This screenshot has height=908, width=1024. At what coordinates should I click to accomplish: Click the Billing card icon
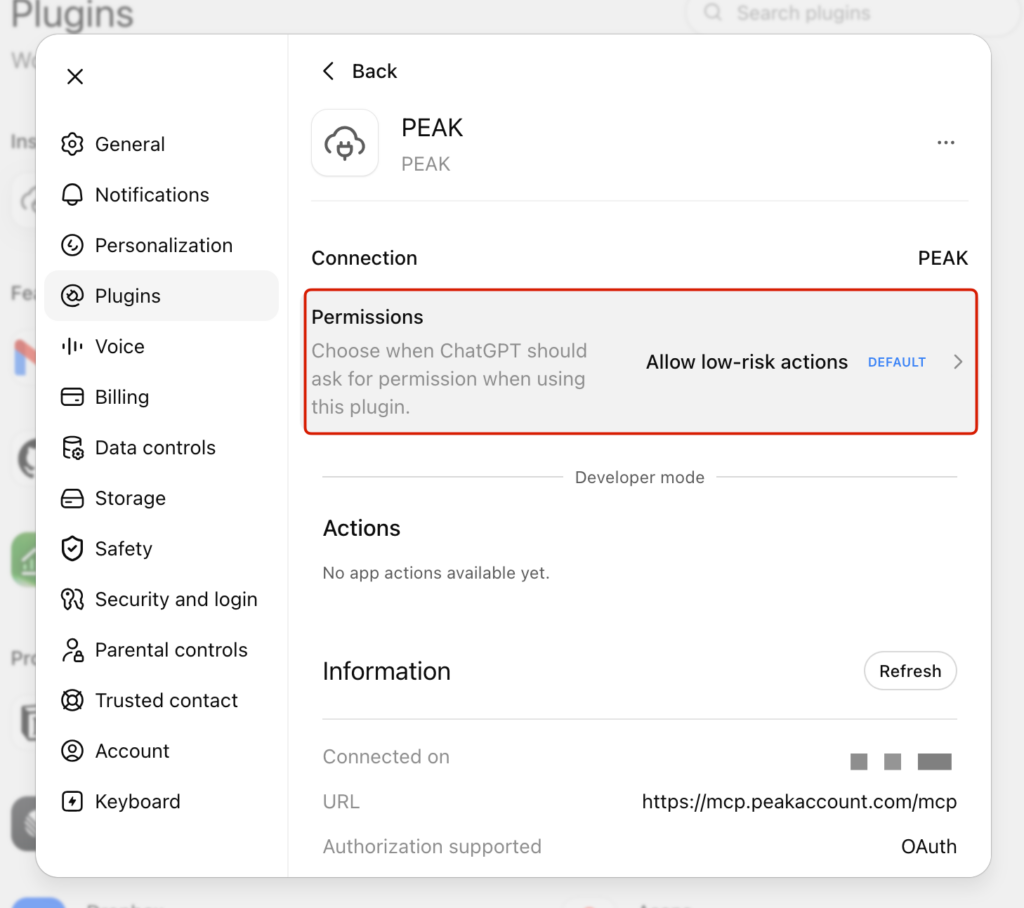point(72,397)
